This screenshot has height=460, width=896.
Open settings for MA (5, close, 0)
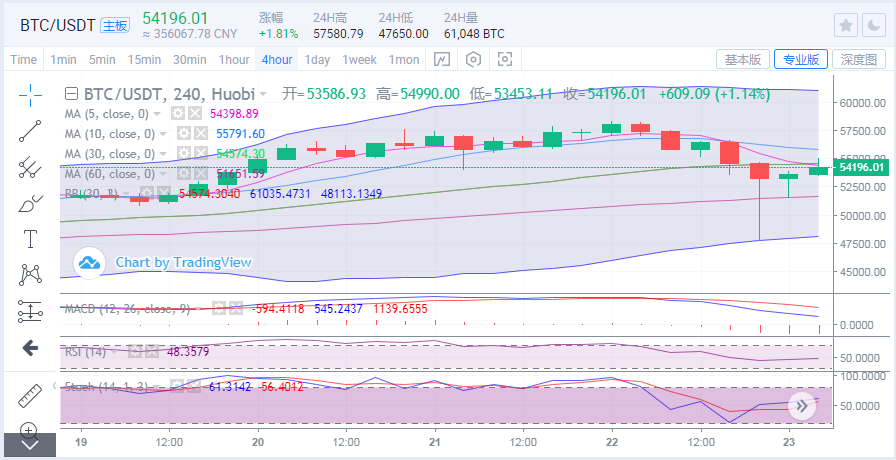(x=178, y=113)
